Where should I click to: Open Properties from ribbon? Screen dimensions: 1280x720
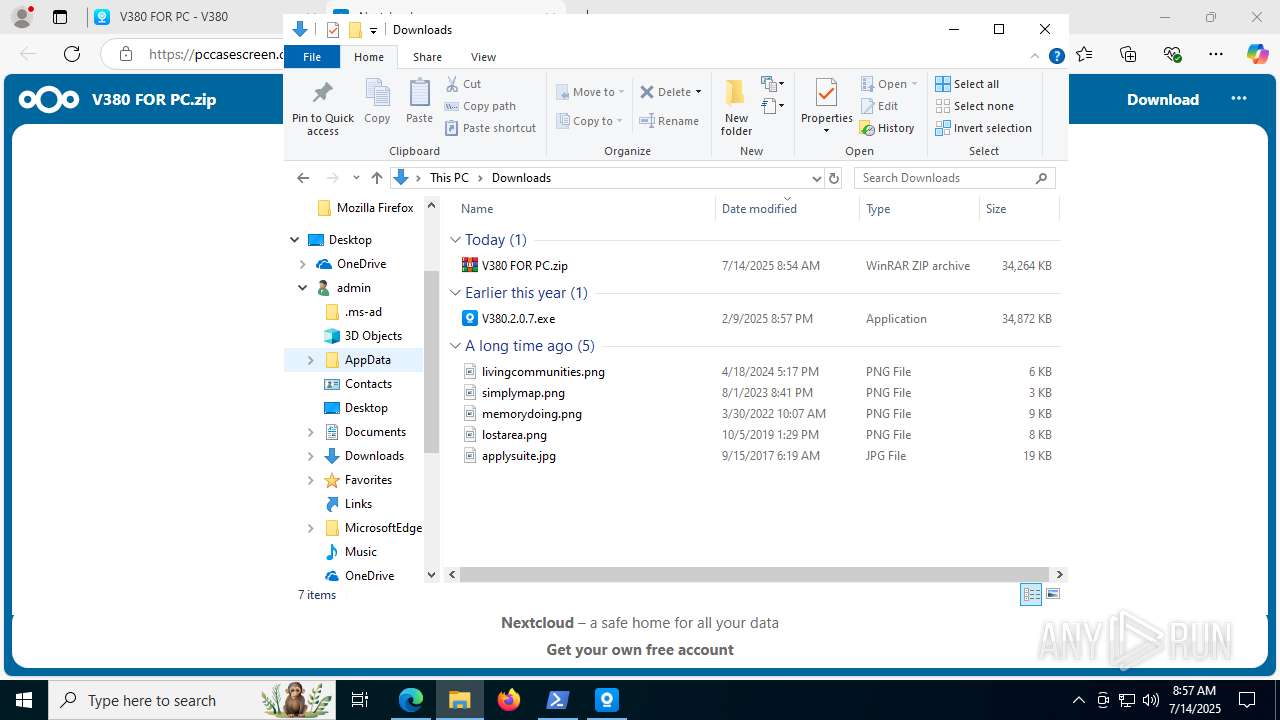826,106
